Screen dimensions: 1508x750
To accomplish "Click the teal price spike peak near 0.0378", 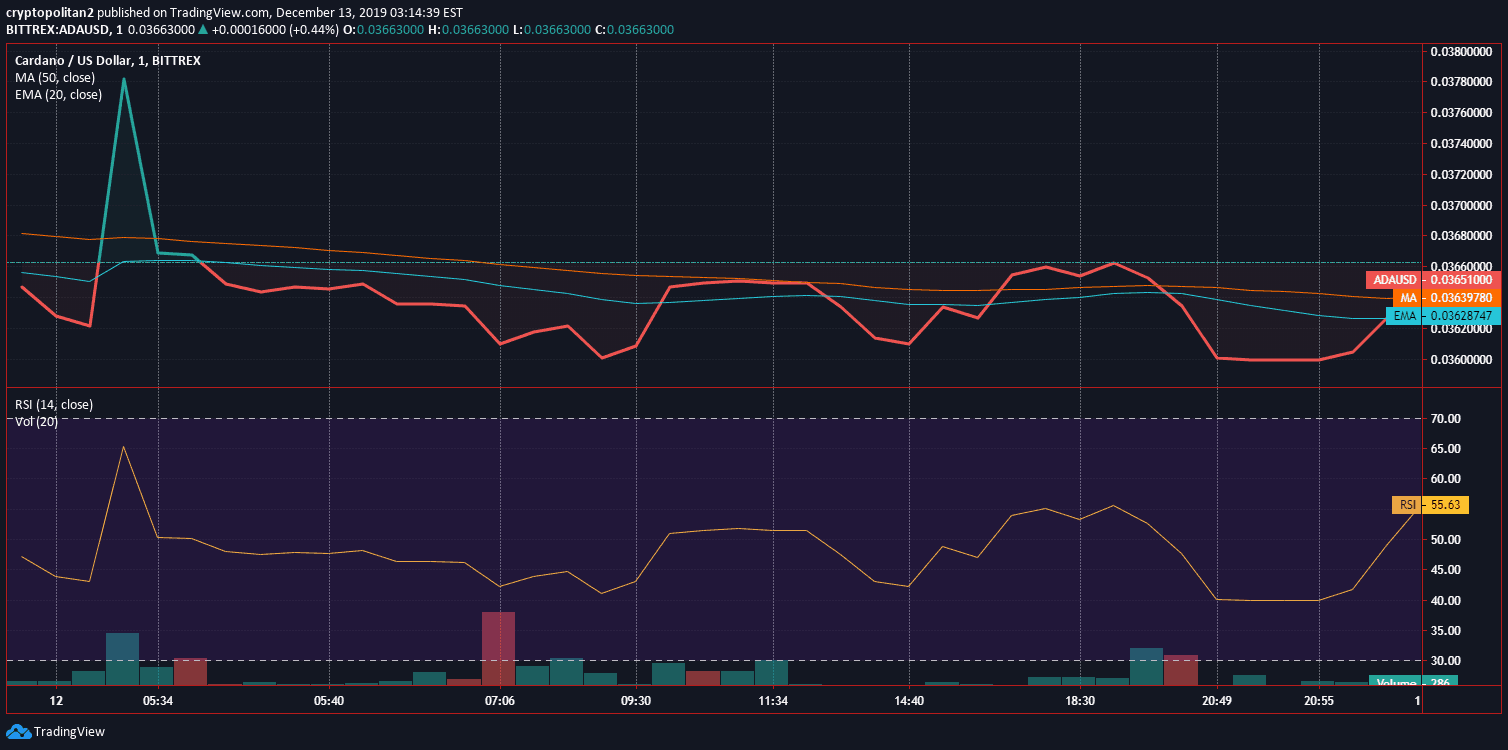I will pos(124,79).
